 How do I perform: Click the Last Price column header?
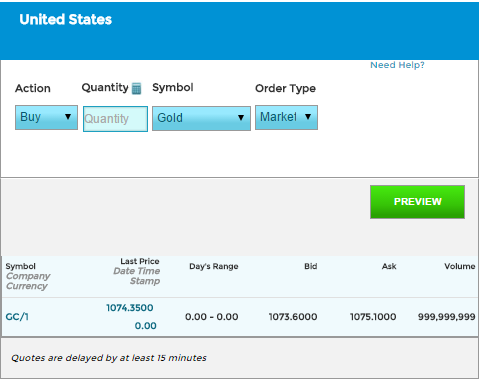click(140, 261)
